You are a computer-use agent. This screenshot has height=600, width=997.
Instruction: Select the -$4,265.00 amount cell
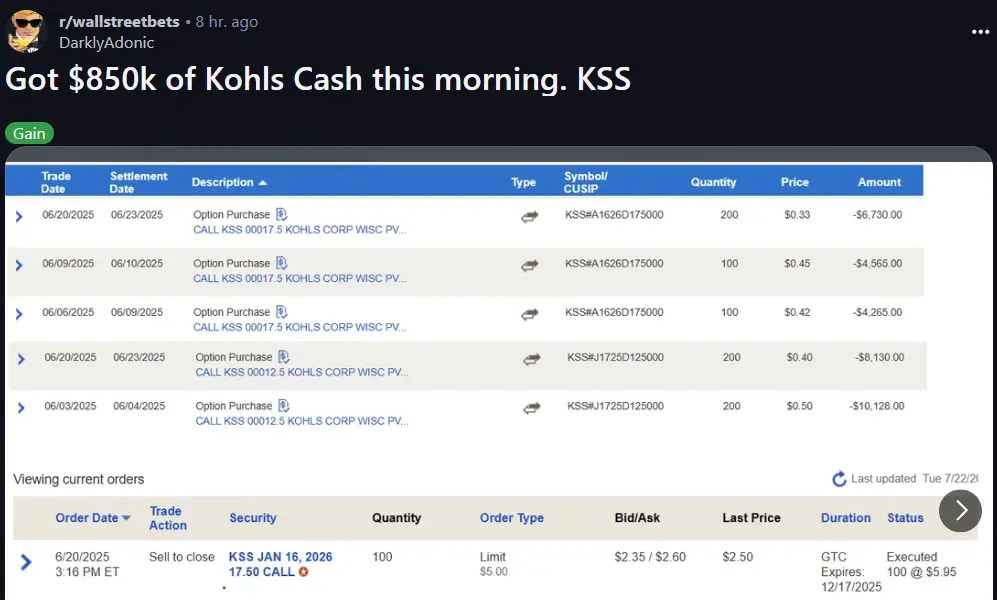(877, 312)
